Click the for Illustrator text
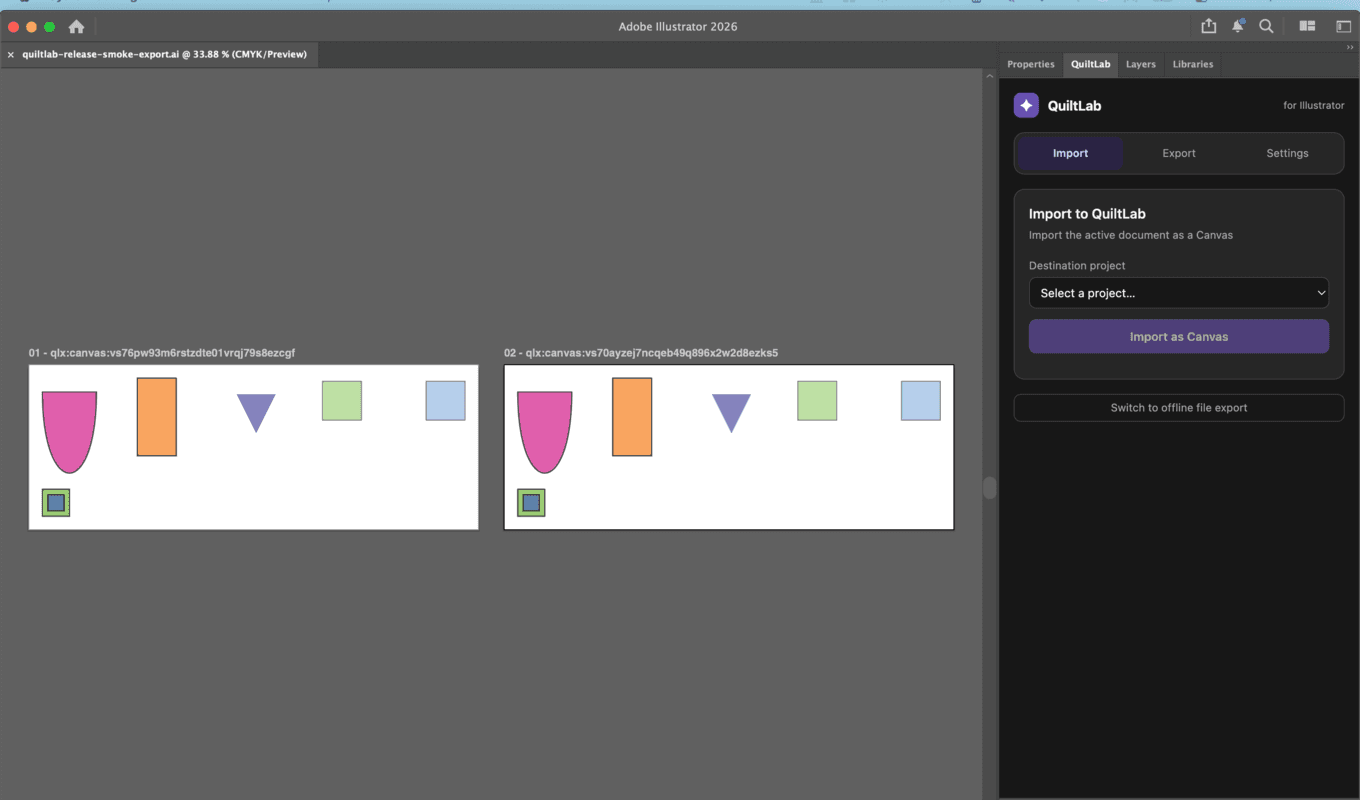 click(1314, 106)
